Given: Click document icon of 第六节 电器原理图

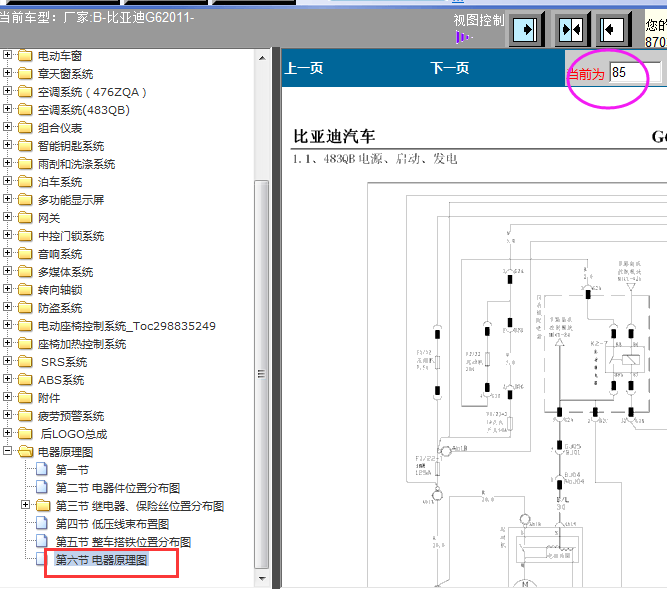Looking at the screenshot, I should point(42,559).
